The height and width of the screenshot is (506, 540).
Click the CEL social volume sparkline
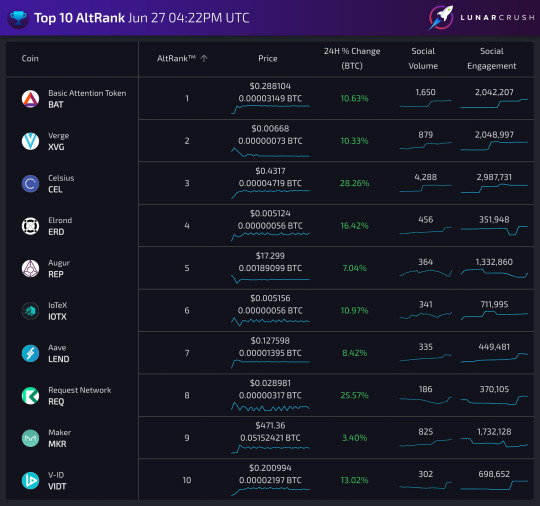(x=426, y=188)
